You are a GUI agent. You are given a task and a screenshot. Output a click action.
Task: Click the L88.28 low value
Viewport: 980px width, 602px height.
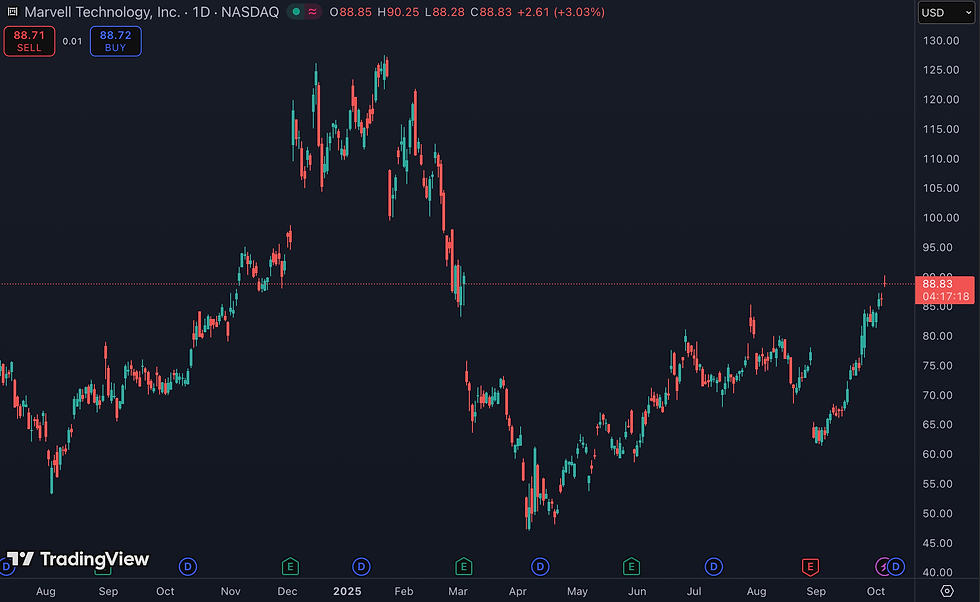444,12
